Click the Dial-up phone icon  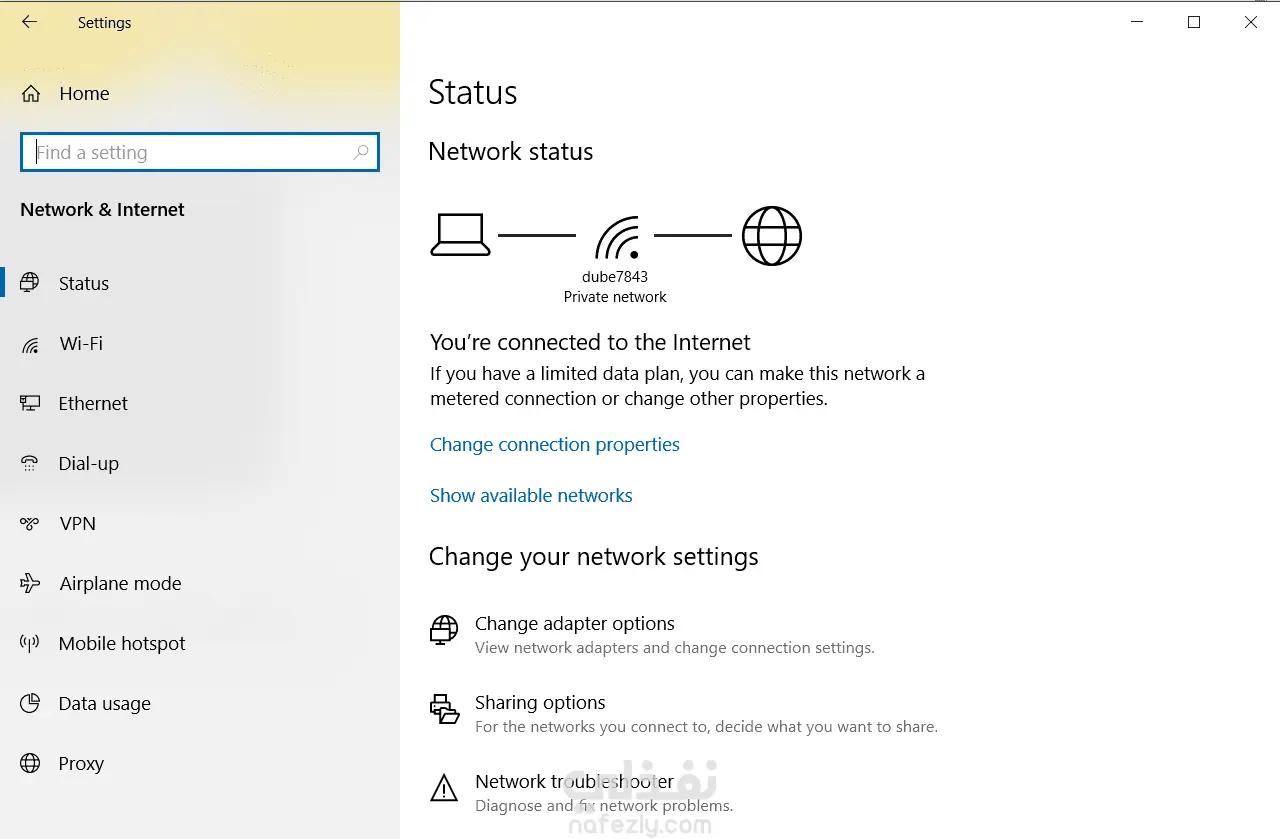pos(30,463)
